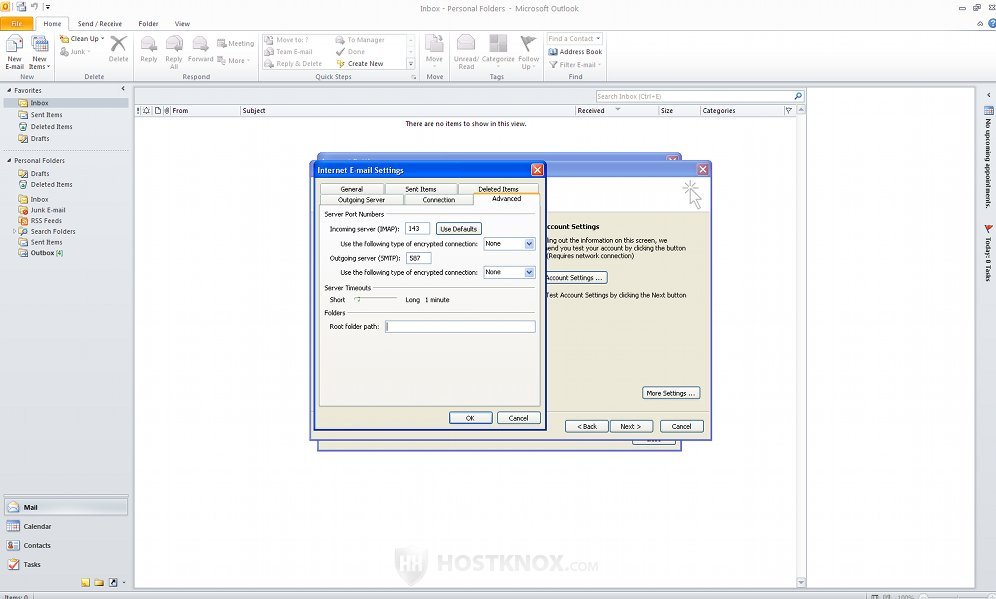Screen dimensions: 996x599
Task: Expand the Search Folders tree item
Action: (14, 231)
